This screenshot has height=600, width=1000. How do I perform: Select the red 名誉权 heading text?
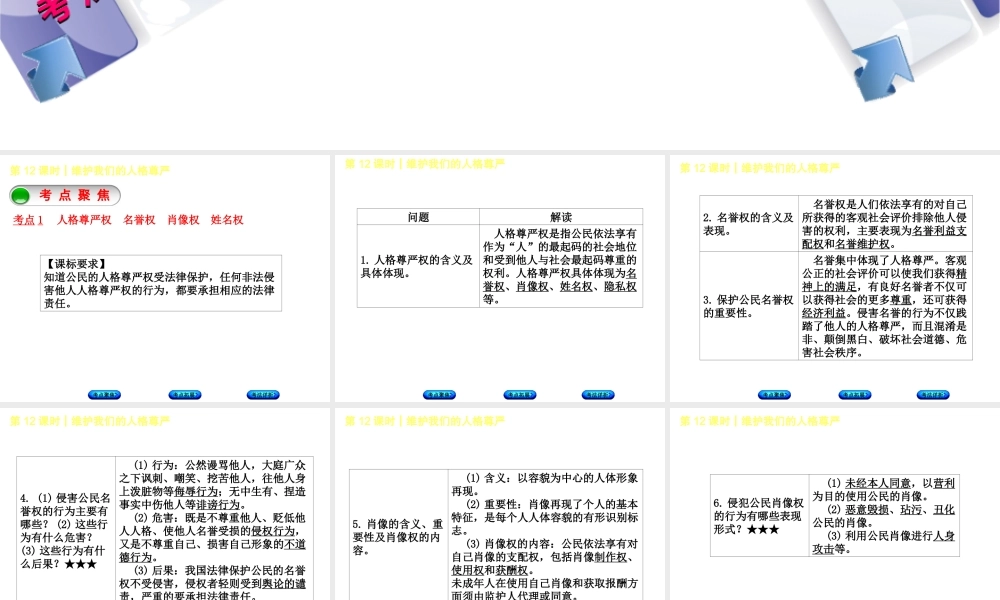(x=139, y=220)
